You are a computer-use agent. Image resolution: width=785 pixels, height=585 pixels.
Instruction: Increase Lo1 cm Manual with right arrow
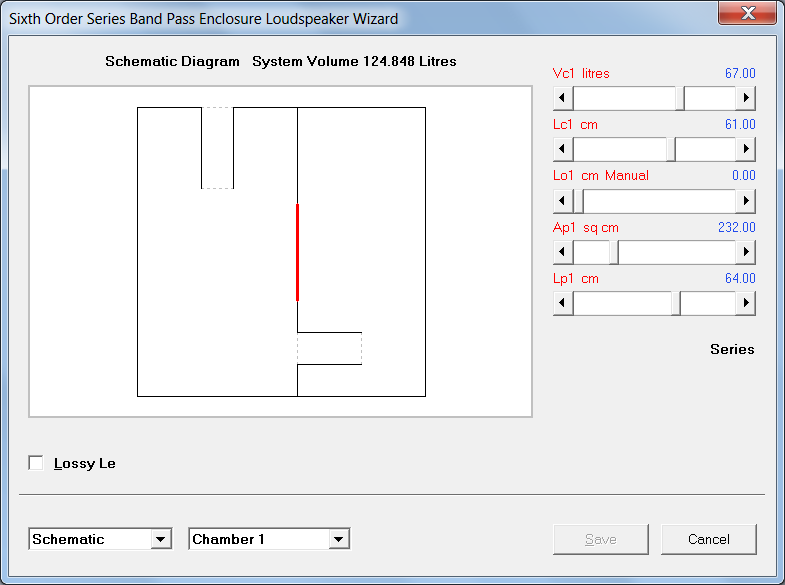745,201
